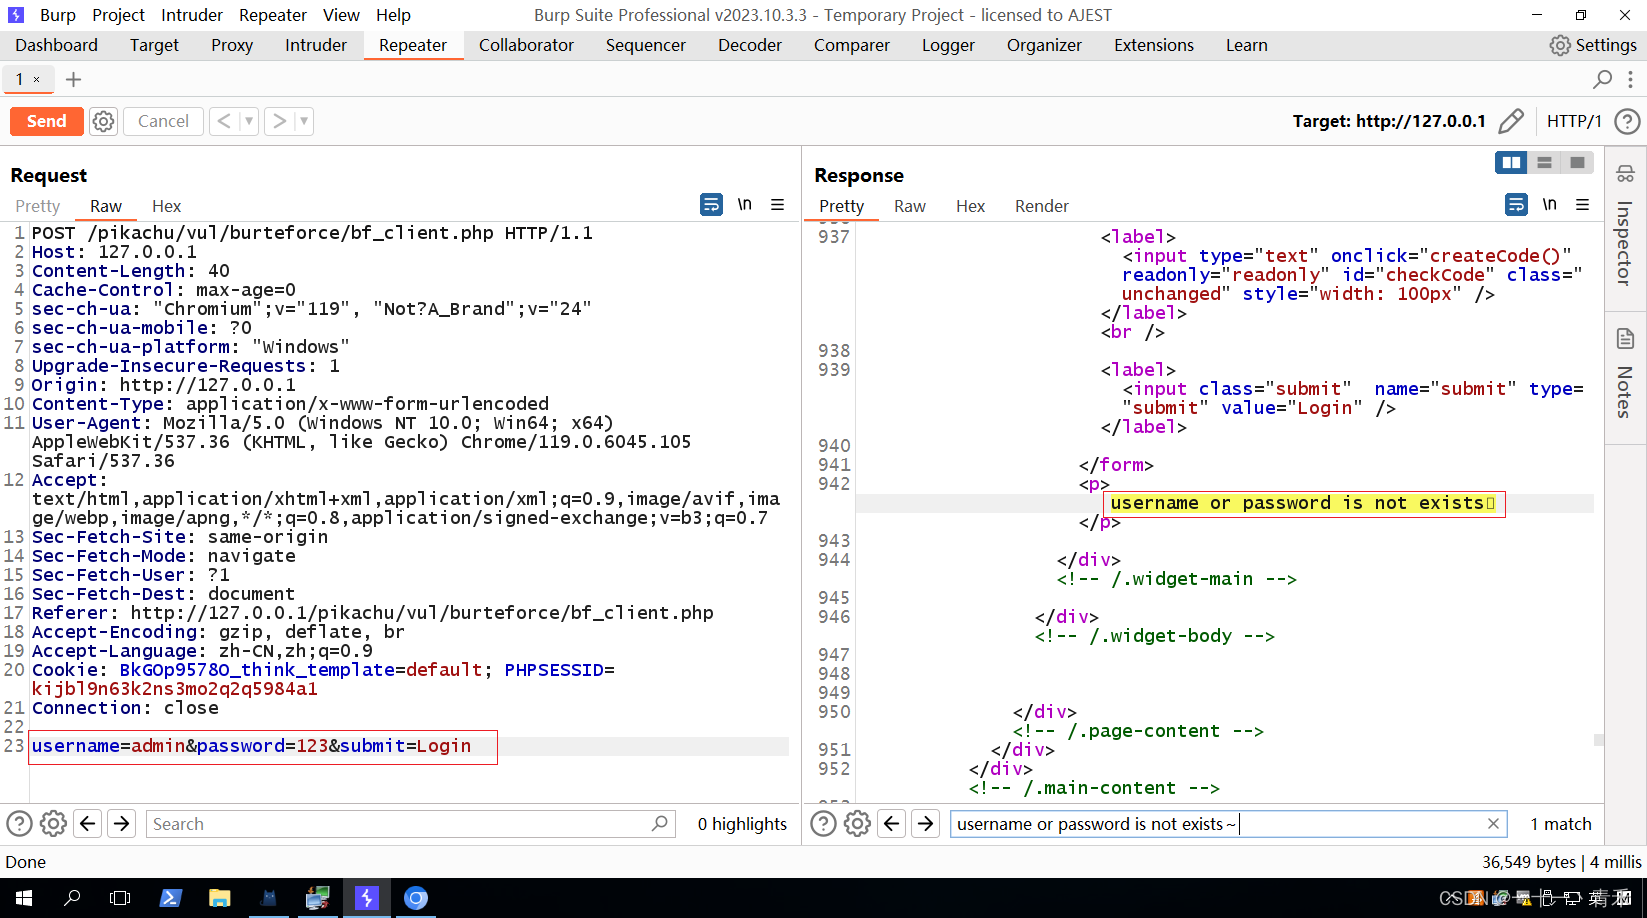Image resolution: width=1647 pixels, height=918 pixels.
Task: Switch response view to Render
Action: tap(1042, 206)
